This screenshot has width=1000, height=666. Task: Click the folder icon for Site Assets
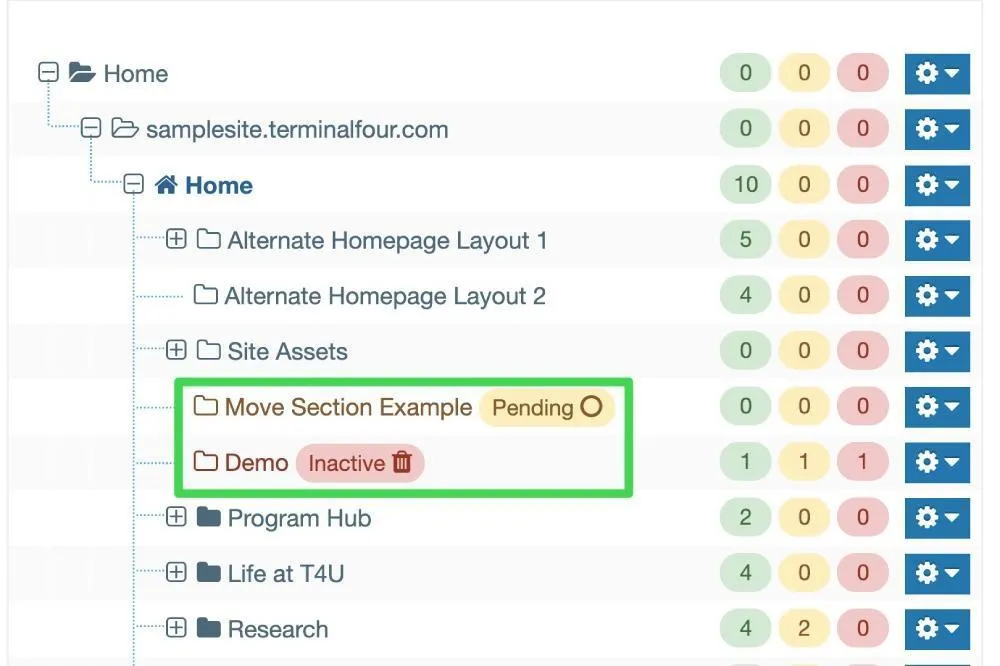click(209, 350)
